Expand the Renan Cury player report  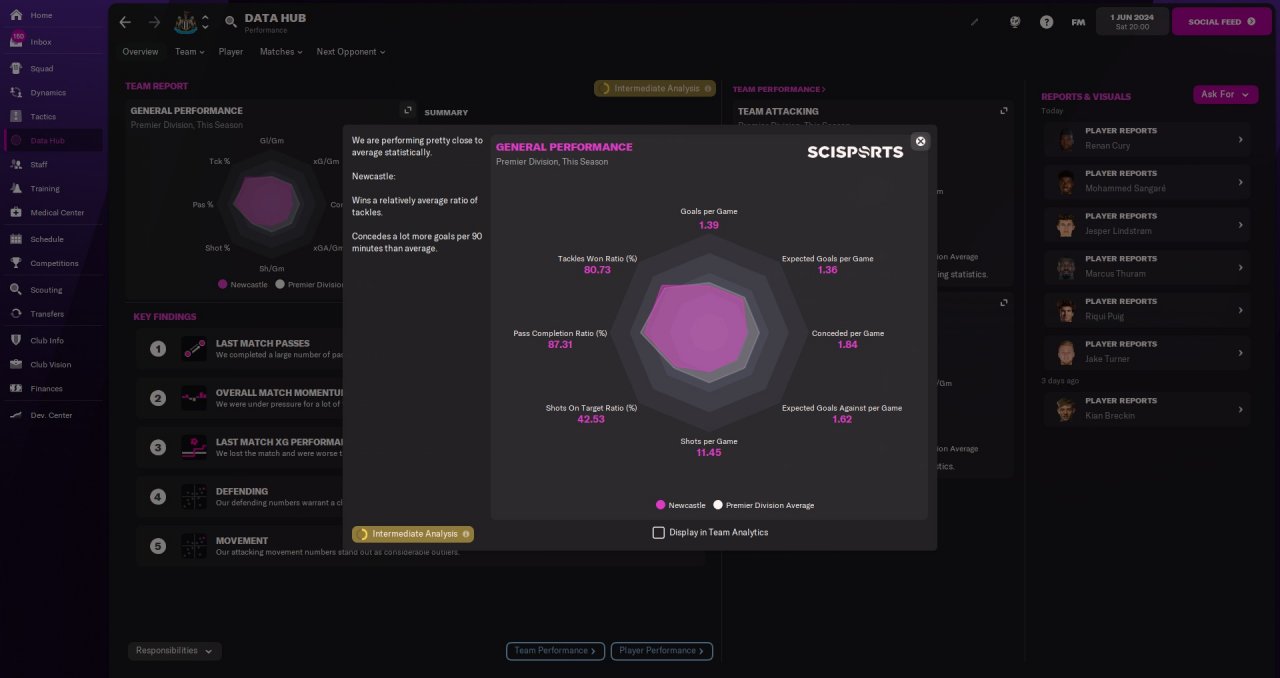click(1241, 140)
